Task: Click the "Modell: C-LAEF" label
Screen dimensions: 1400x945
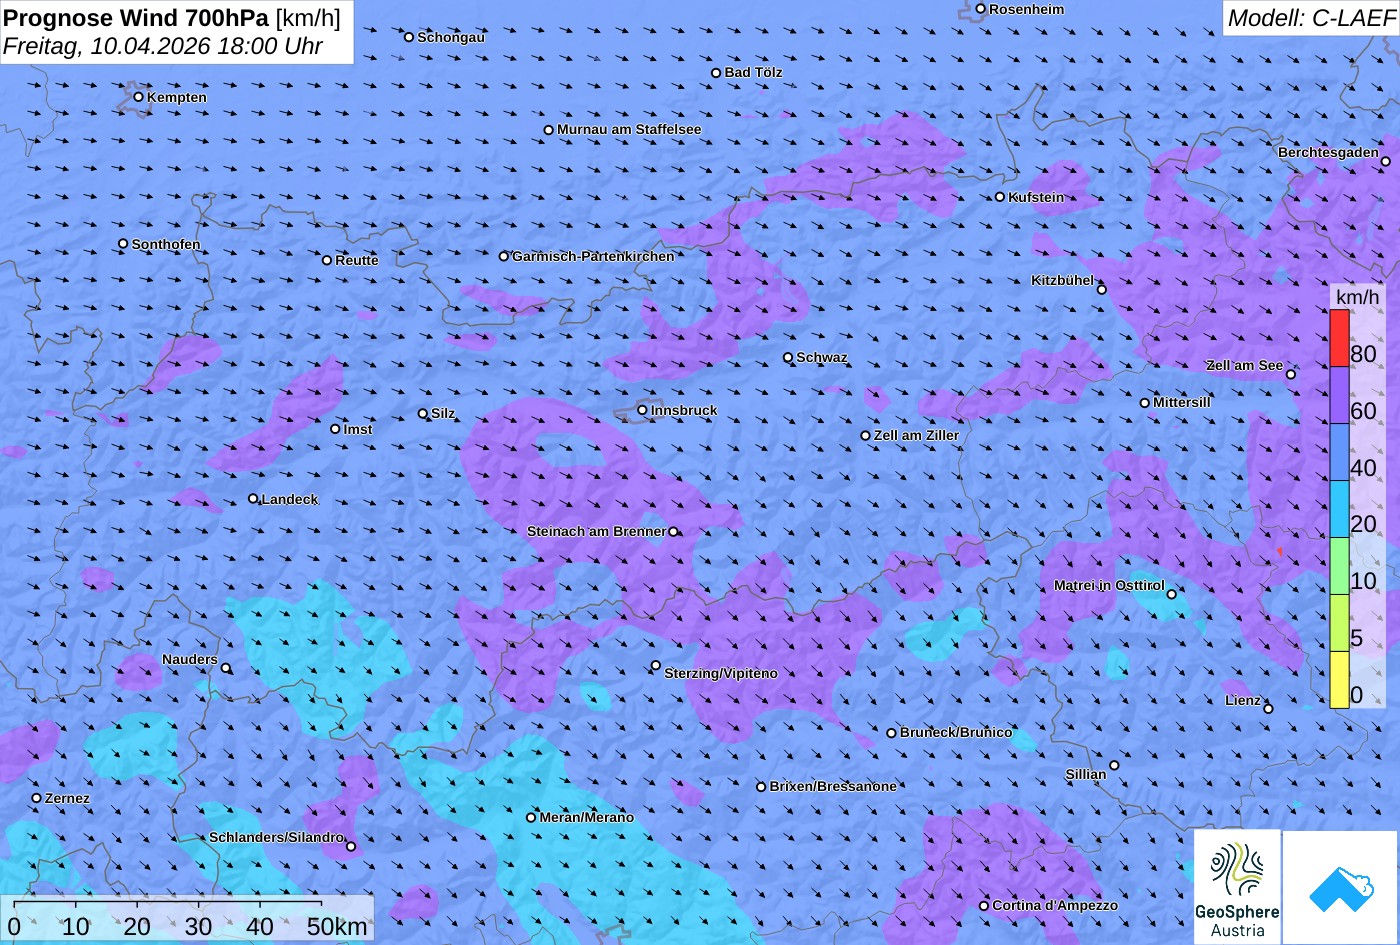Action: tap(1310, 18)
